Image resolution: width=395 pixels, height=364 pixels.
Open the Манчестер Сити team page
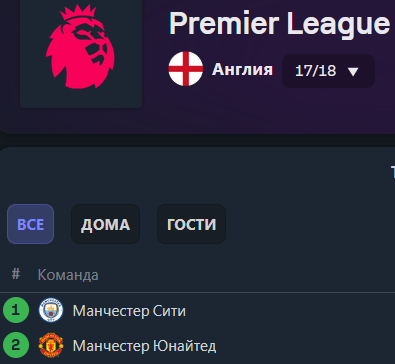(x=129, y=311)
